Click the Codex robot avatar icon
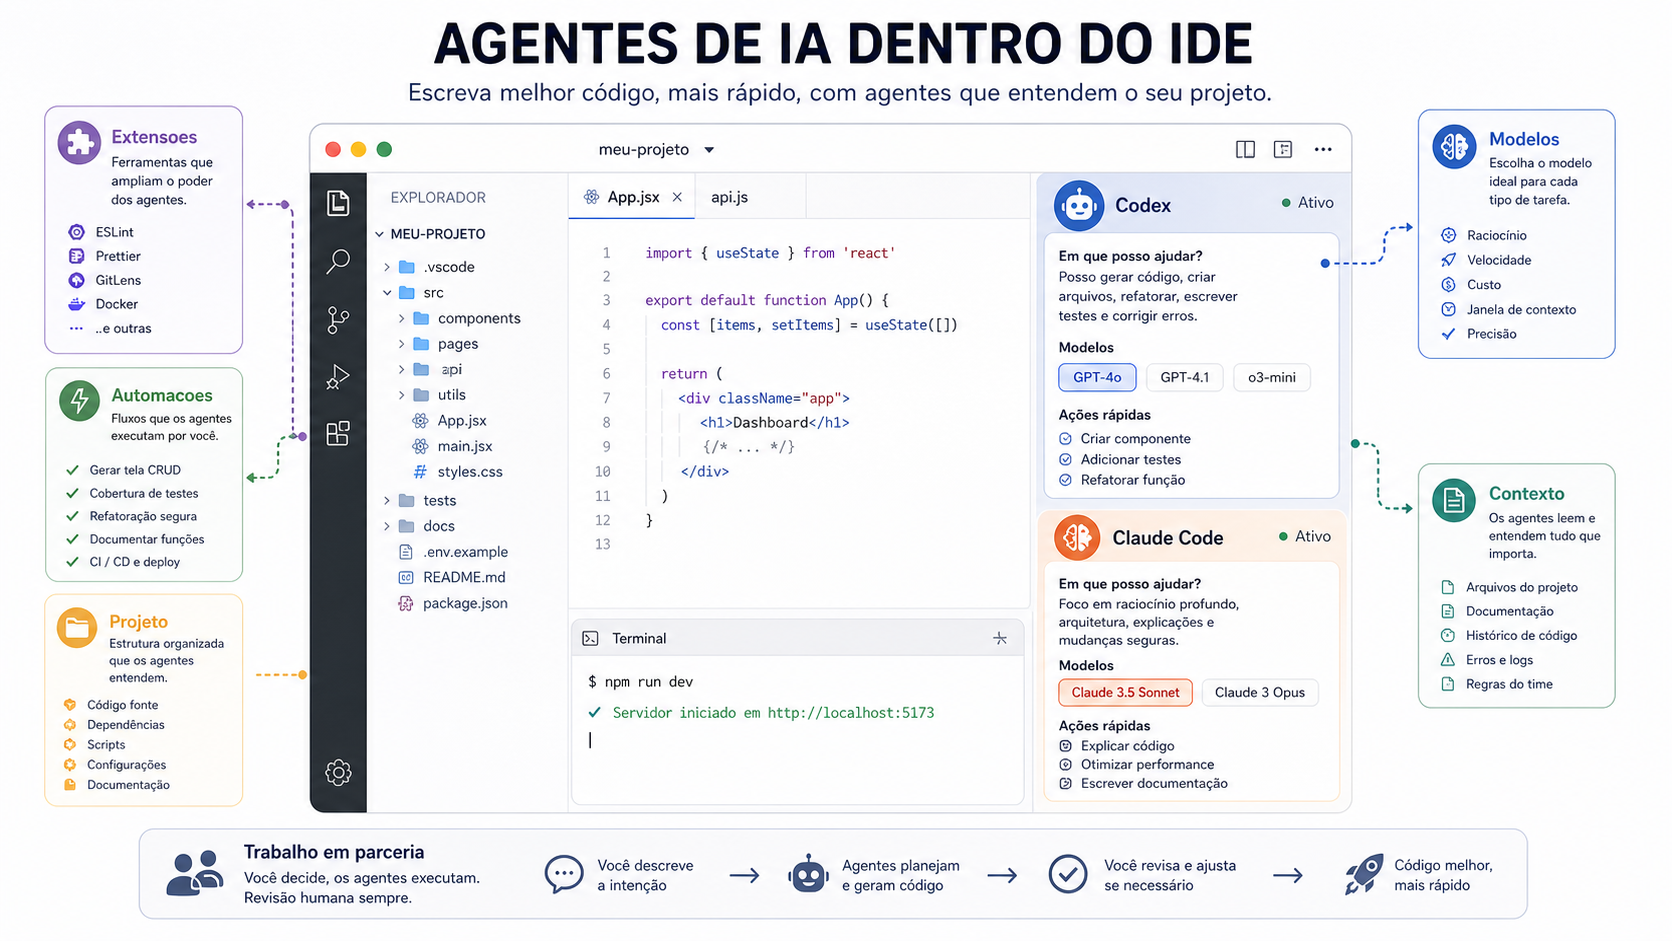 pyautogui.click(x=1079, y=205)
